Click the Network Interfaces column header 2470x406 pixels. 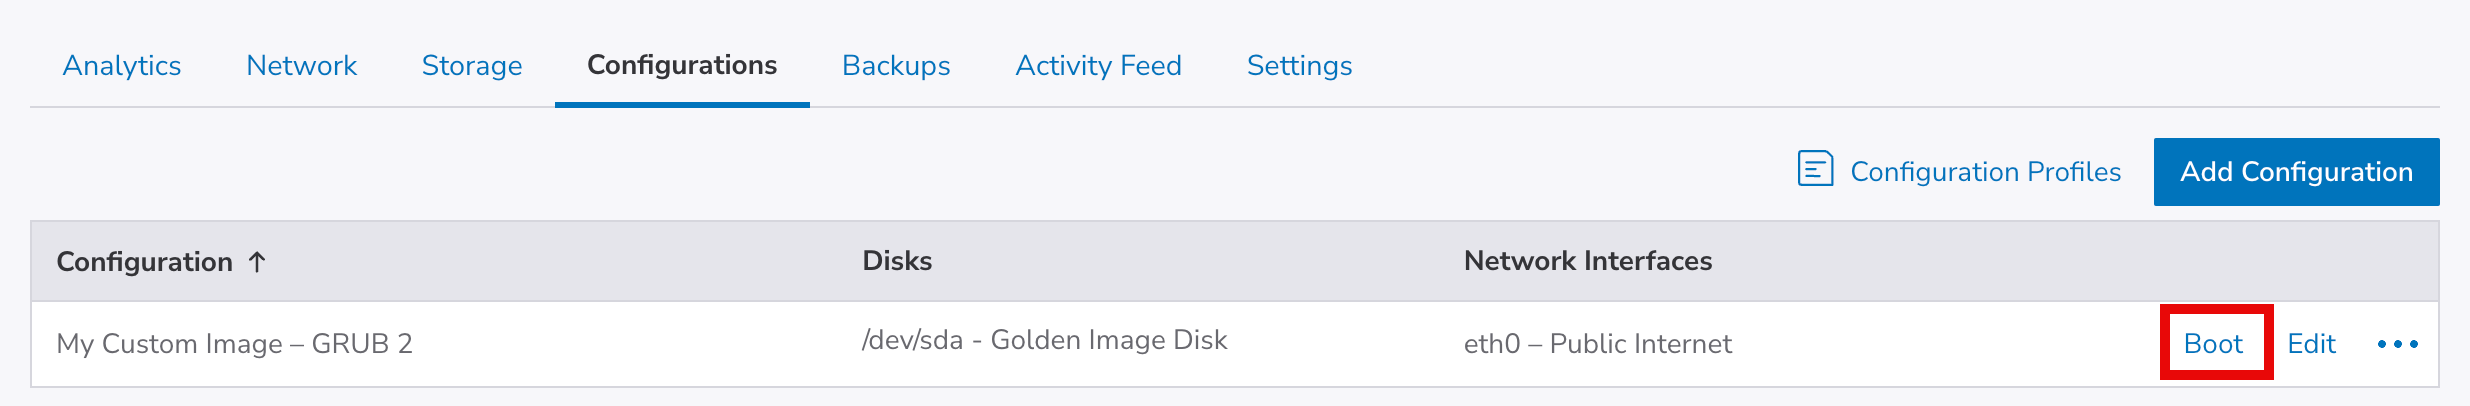1588,261
